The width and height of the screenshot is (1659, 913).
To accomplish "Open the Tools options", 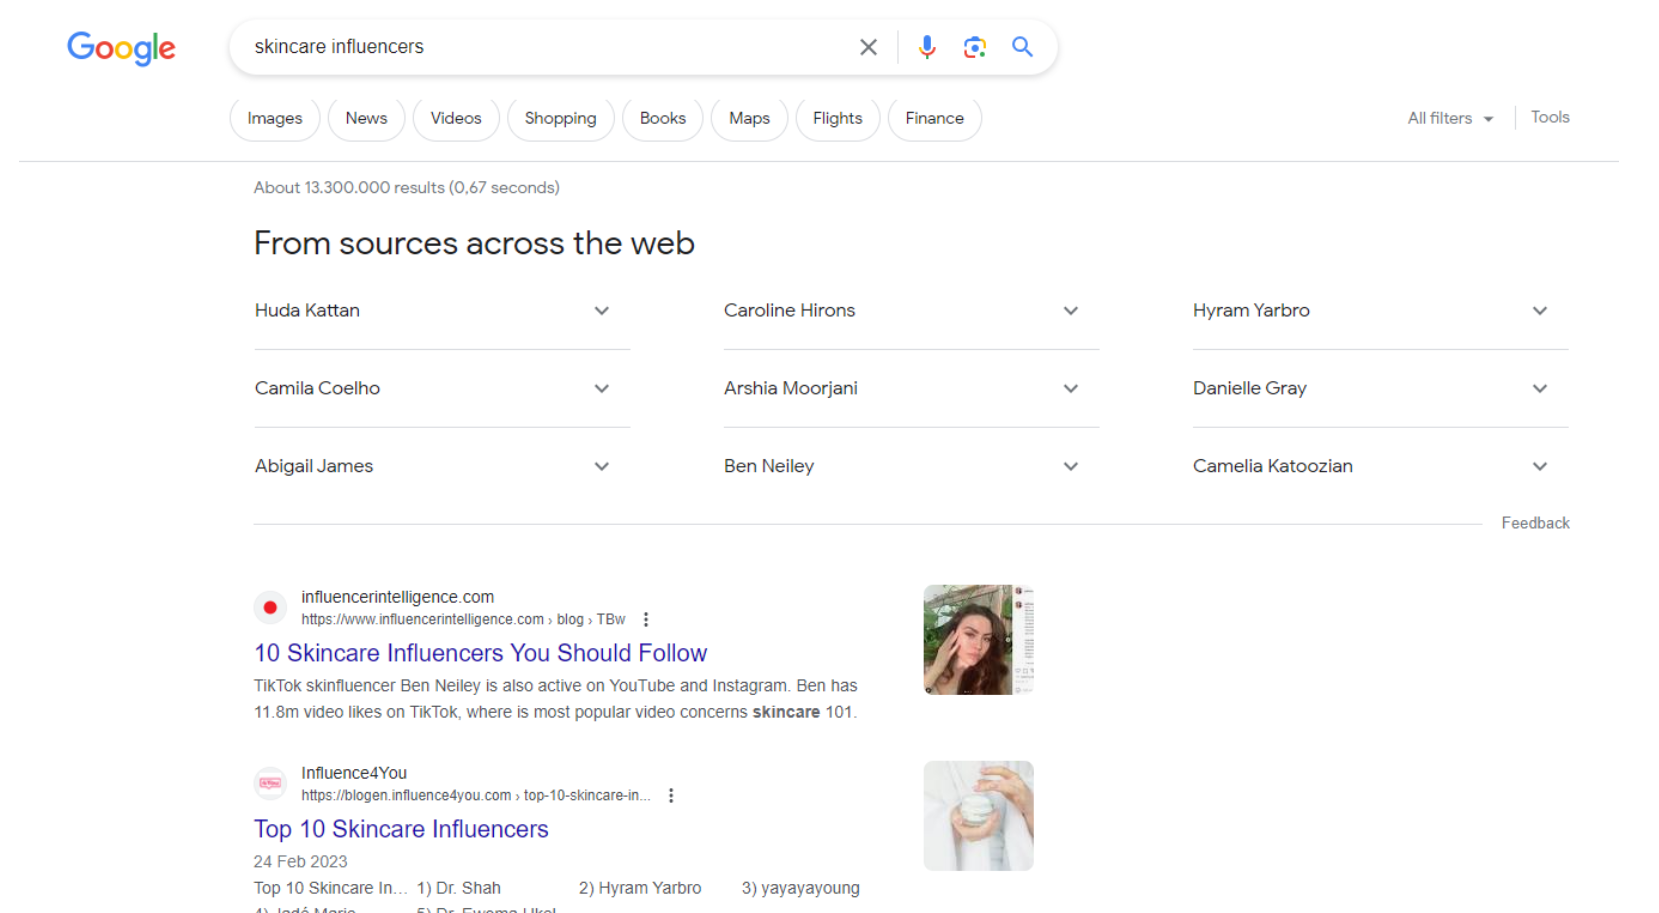I will pyautogui.click(x=1550, y=117).
